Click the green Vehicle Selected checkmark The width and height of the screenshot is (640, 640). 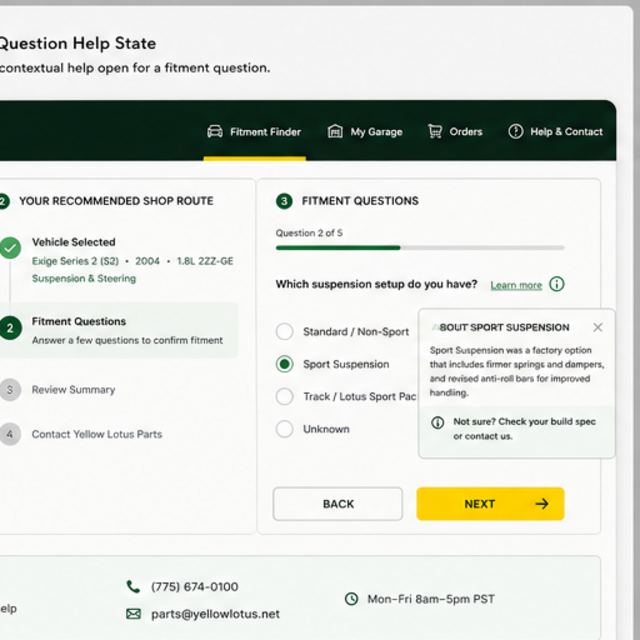click(10, 248)
